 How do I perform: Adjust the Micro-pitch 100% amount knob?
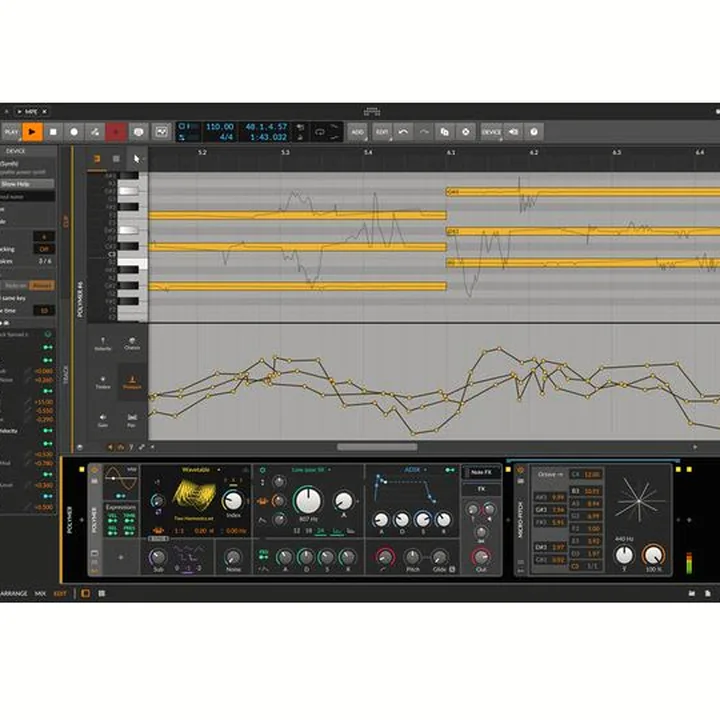[653, 555]
